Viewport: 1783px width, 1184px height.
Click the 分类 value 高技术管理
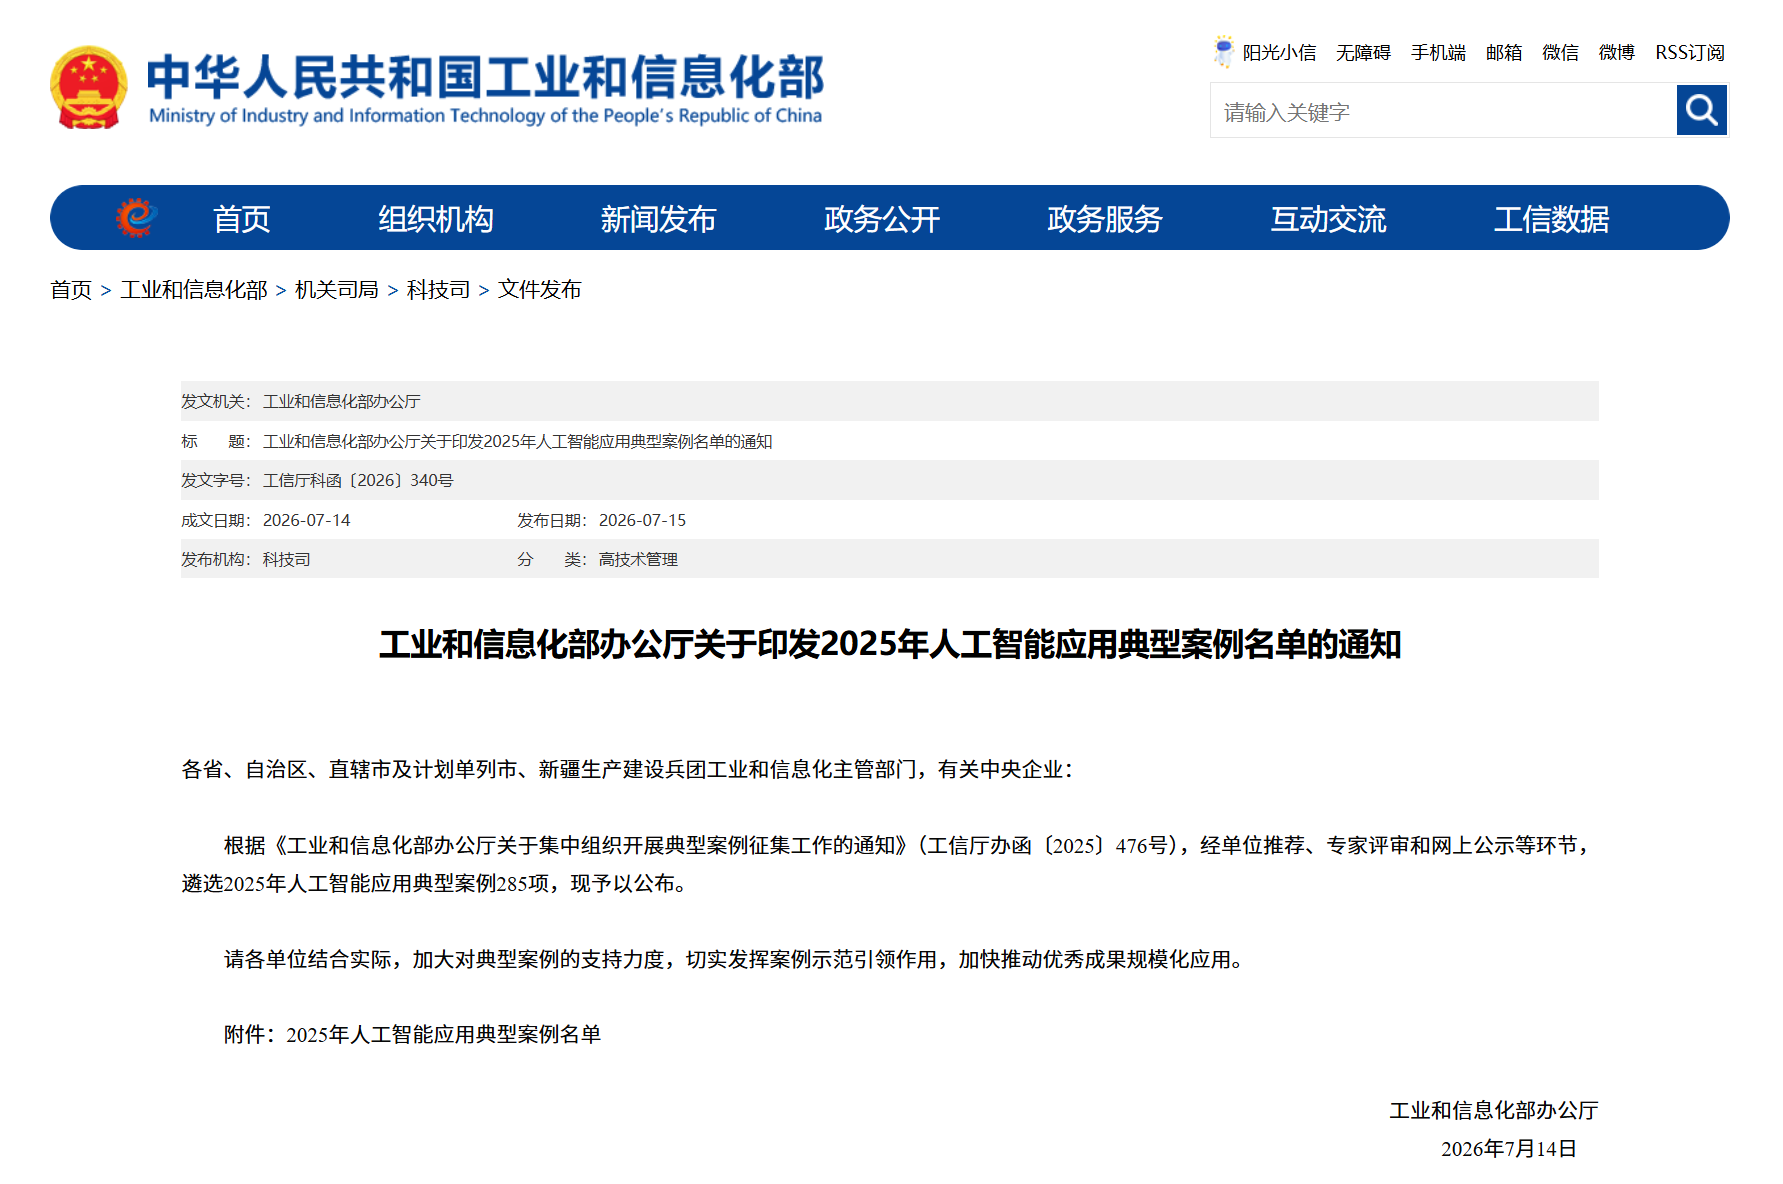(x=638, y=559)
